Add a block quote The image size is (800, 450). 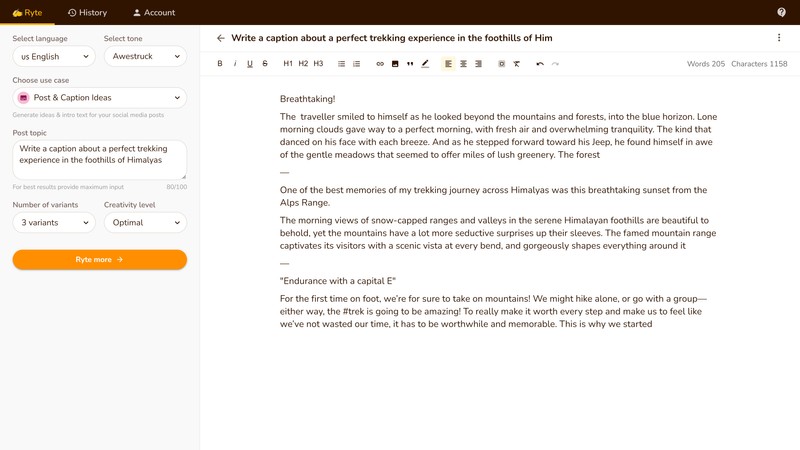[410, 64]
